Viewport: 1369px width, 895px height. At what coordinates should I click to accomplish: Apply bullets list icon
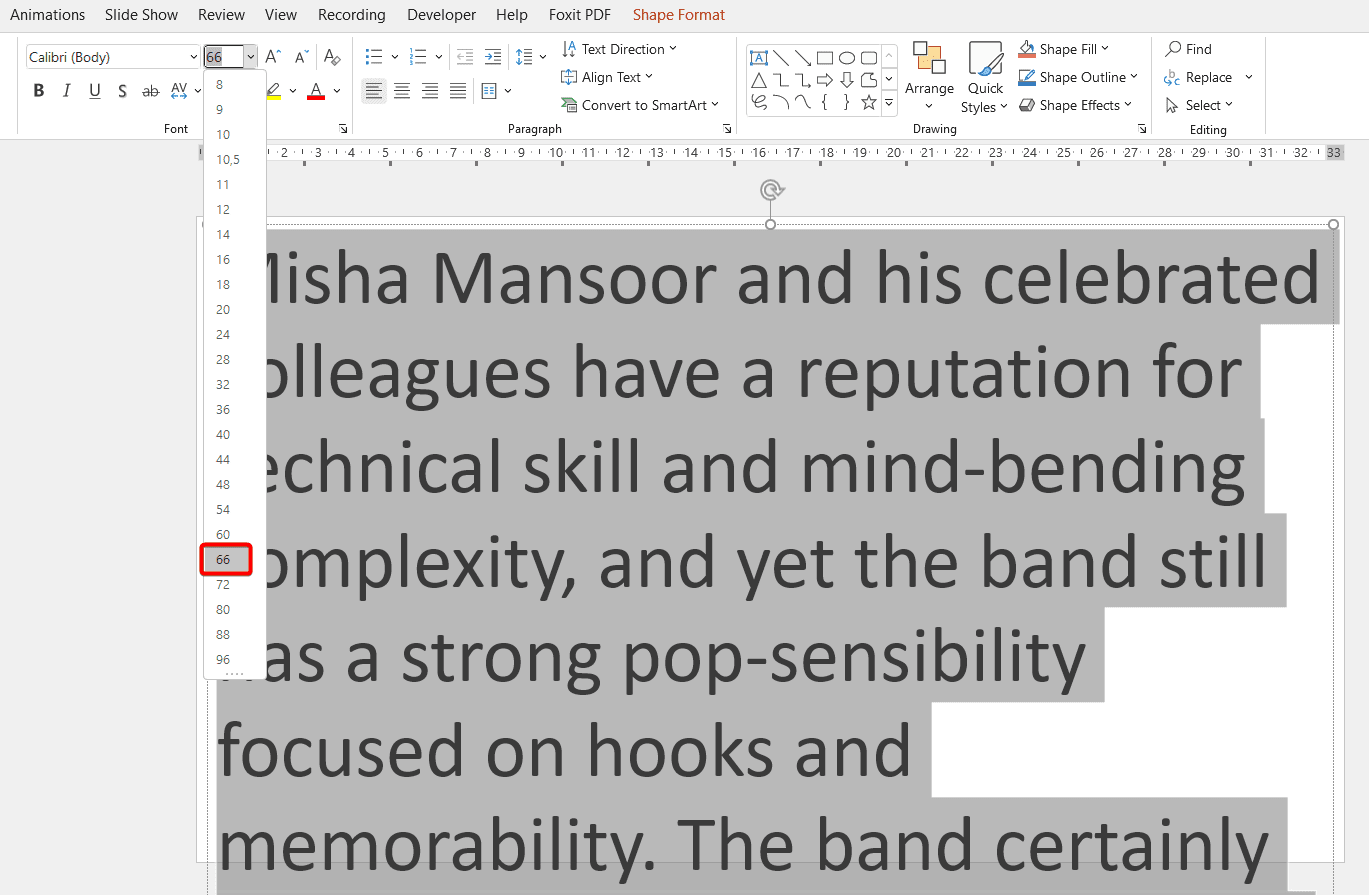click(374, 57)
